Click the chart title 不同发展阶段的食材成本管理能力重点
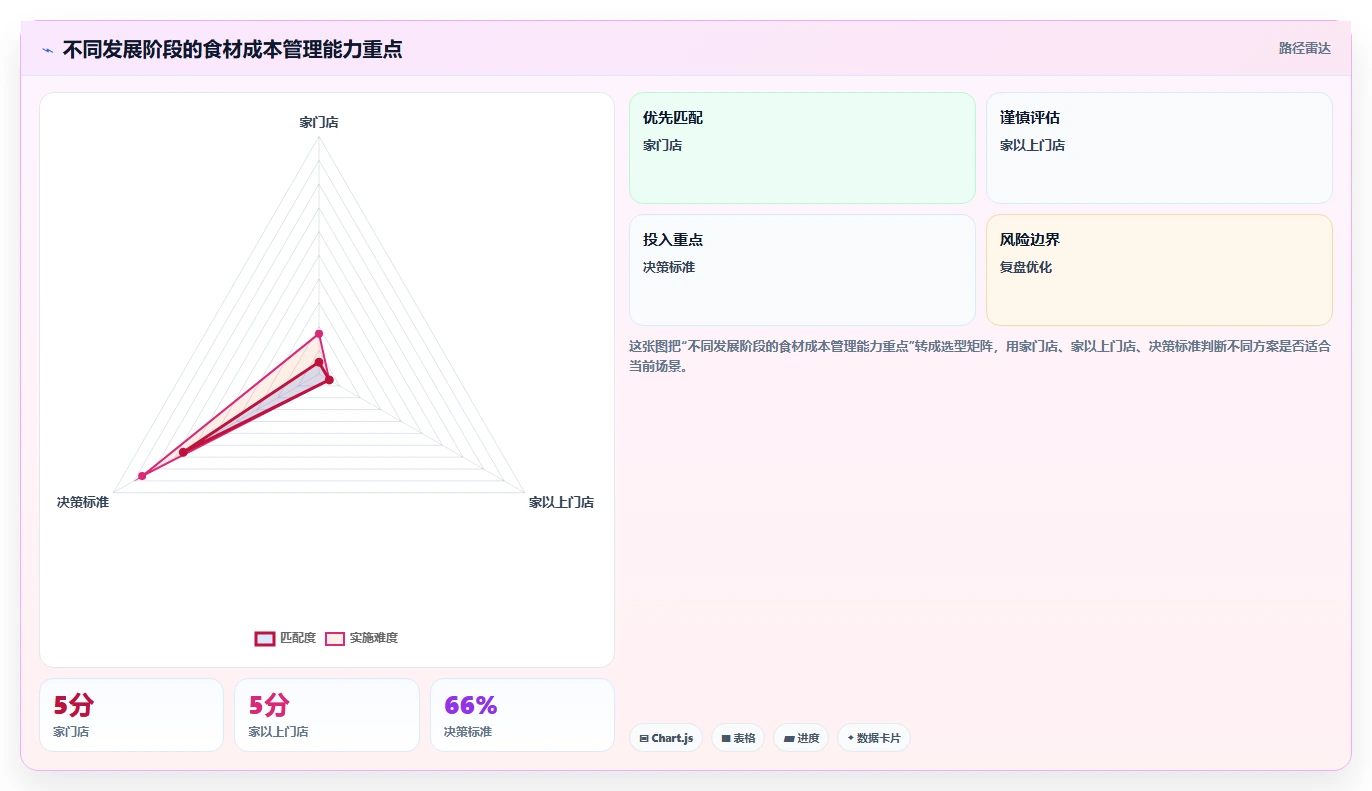This screenshot has width=1372, height=791. coord(233,49)
